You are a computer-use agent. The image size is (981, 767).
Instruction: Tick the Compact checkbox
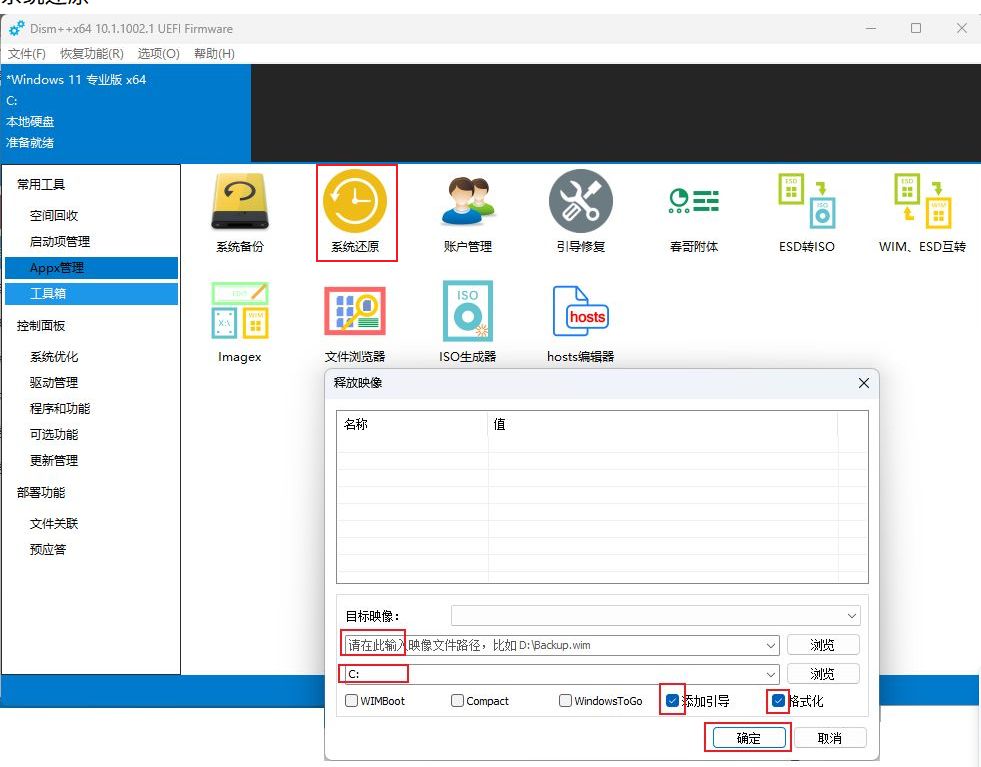click(457, 701)
